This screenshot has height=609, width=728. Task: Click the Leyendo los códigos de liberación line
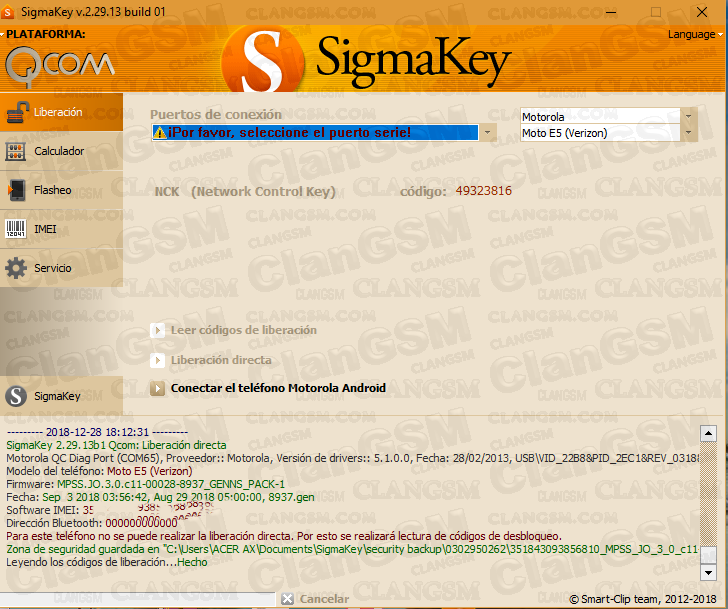pos(107,562)
